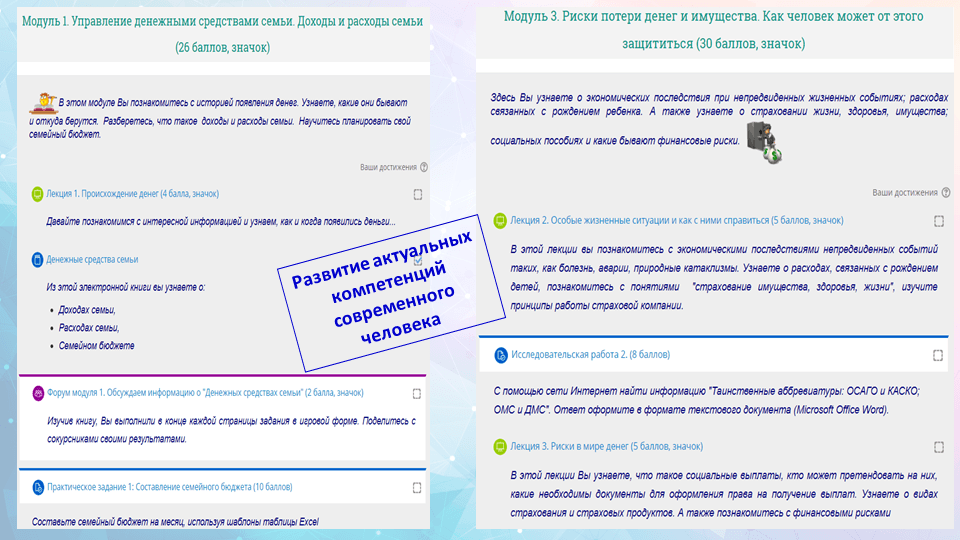Click text about ОСАГО и КАСКО abbreviations
Viewport: 960px width, 540px height.
point(707,400)
